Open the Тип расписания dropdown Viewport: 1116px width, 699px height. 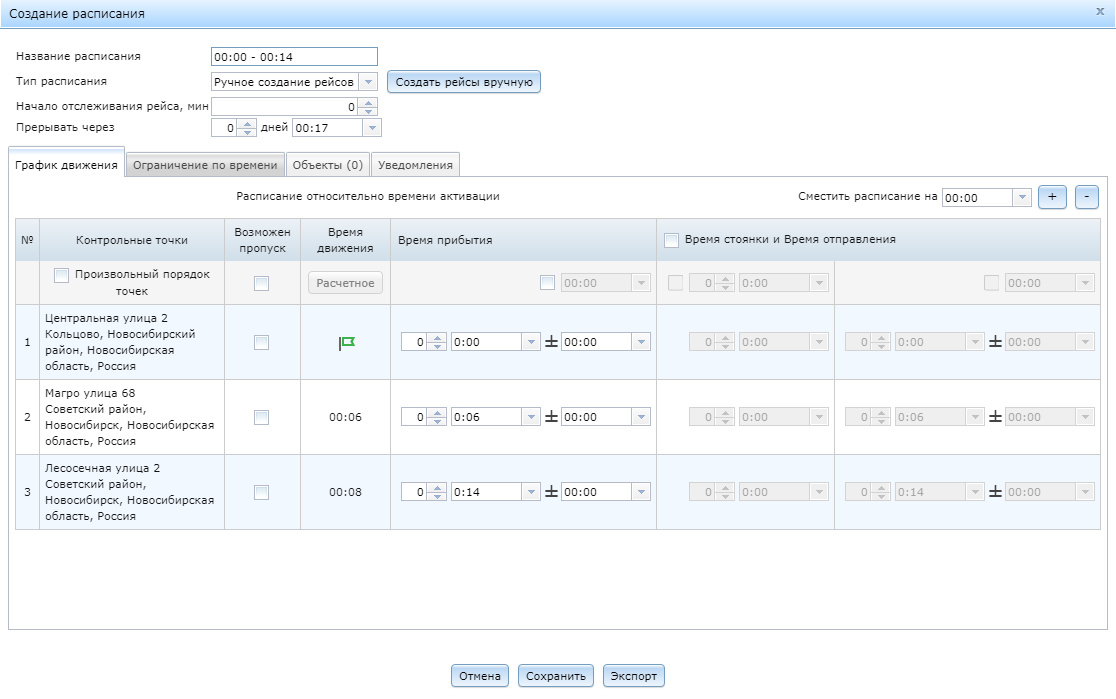coord(369,82)
